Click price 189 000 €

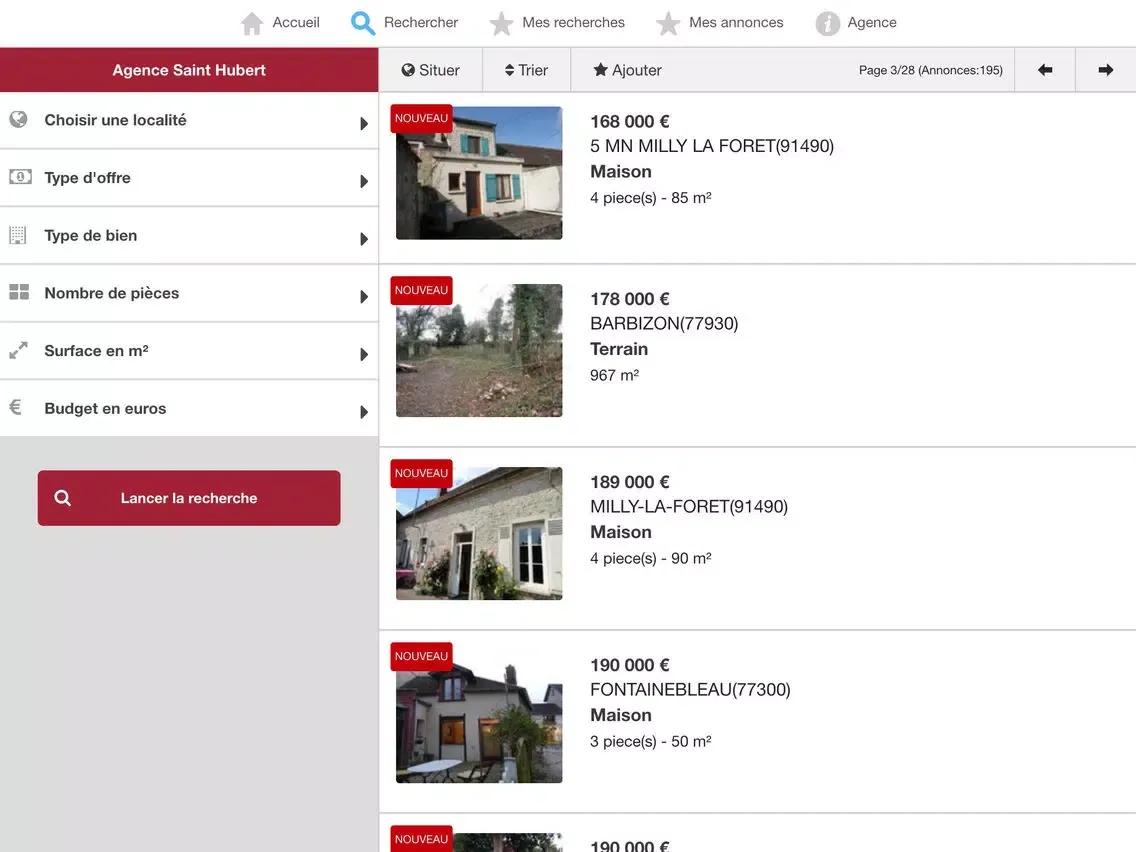tap(630, 482)
